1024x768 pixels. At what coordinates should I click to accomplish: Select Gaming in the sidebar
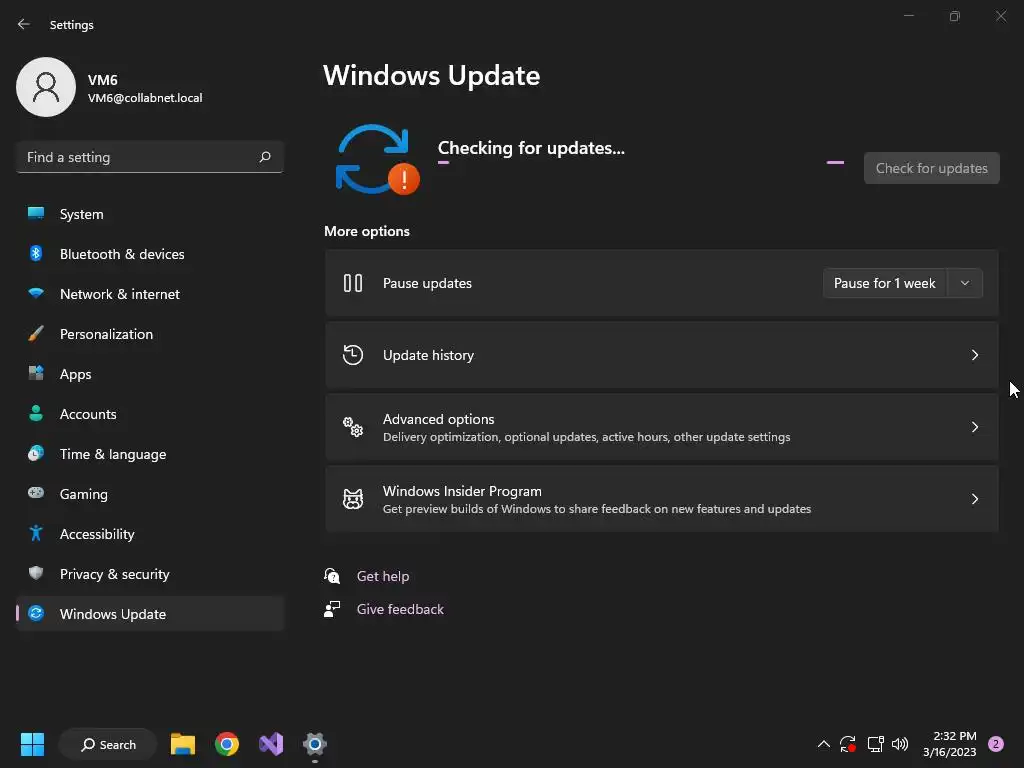(150, 494)
